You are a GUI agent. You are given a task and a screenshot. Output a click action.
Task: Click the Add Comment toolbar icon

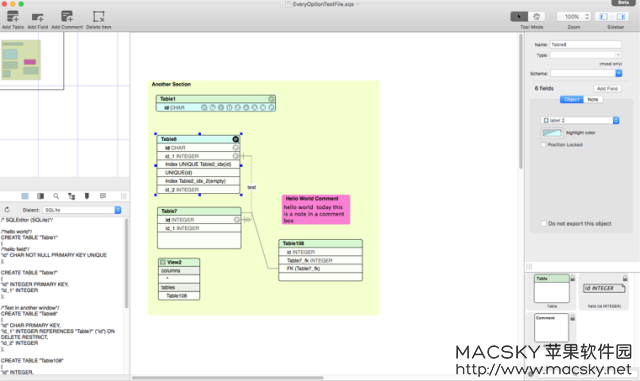(x=67, y=16)
